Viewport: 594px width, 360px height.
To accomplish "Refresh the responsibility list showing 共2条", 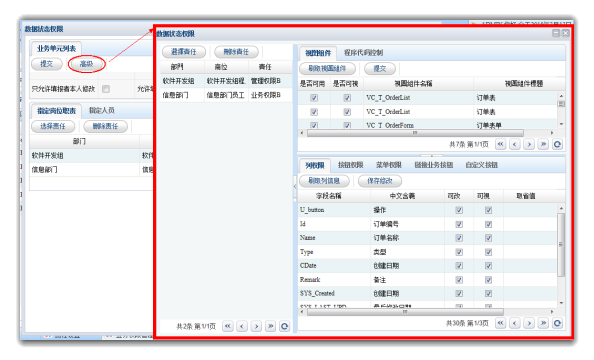I will (284, 326).
